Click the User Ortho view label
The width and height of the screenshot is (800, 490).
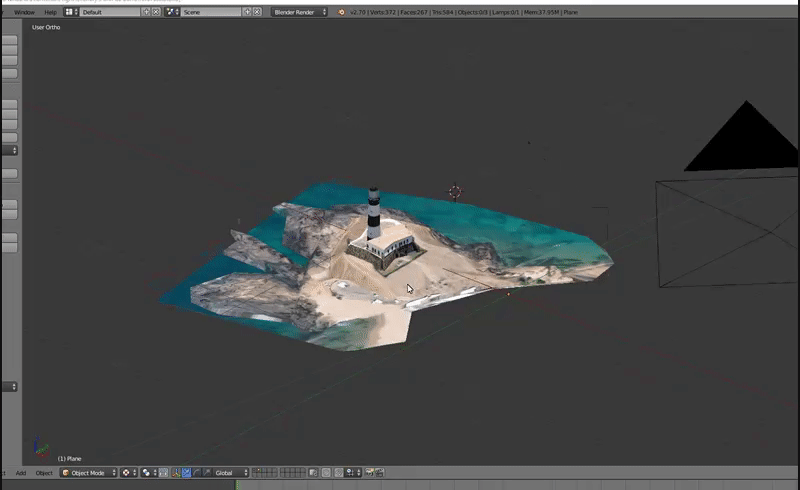pyautogui.click(x=46, y=27)
